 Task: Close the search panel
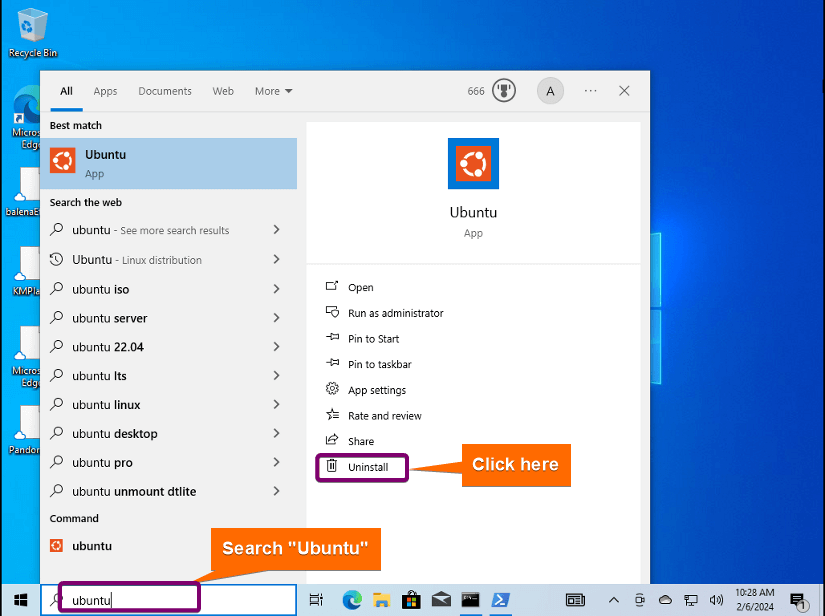[x=624, y=90]
